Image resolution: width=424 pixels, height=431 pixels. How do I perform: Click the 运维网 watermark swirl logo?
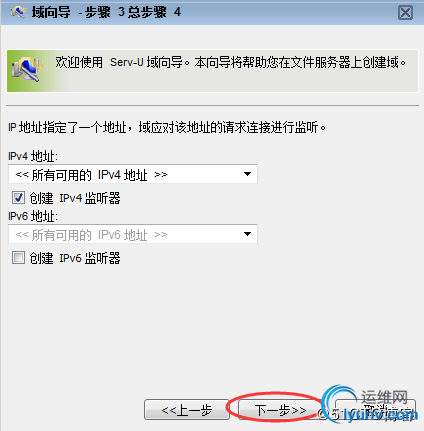(x=340, y=402)
